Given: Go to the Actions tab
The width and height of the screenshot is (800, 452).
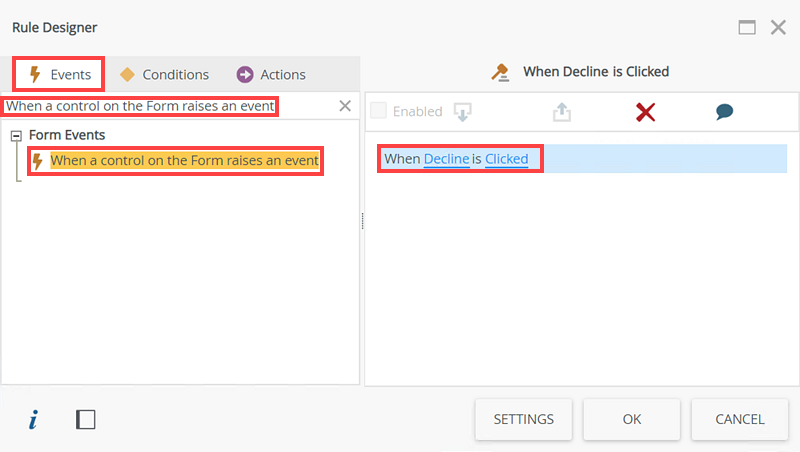Looking at the screenshot, I should [x=271, y=74].
